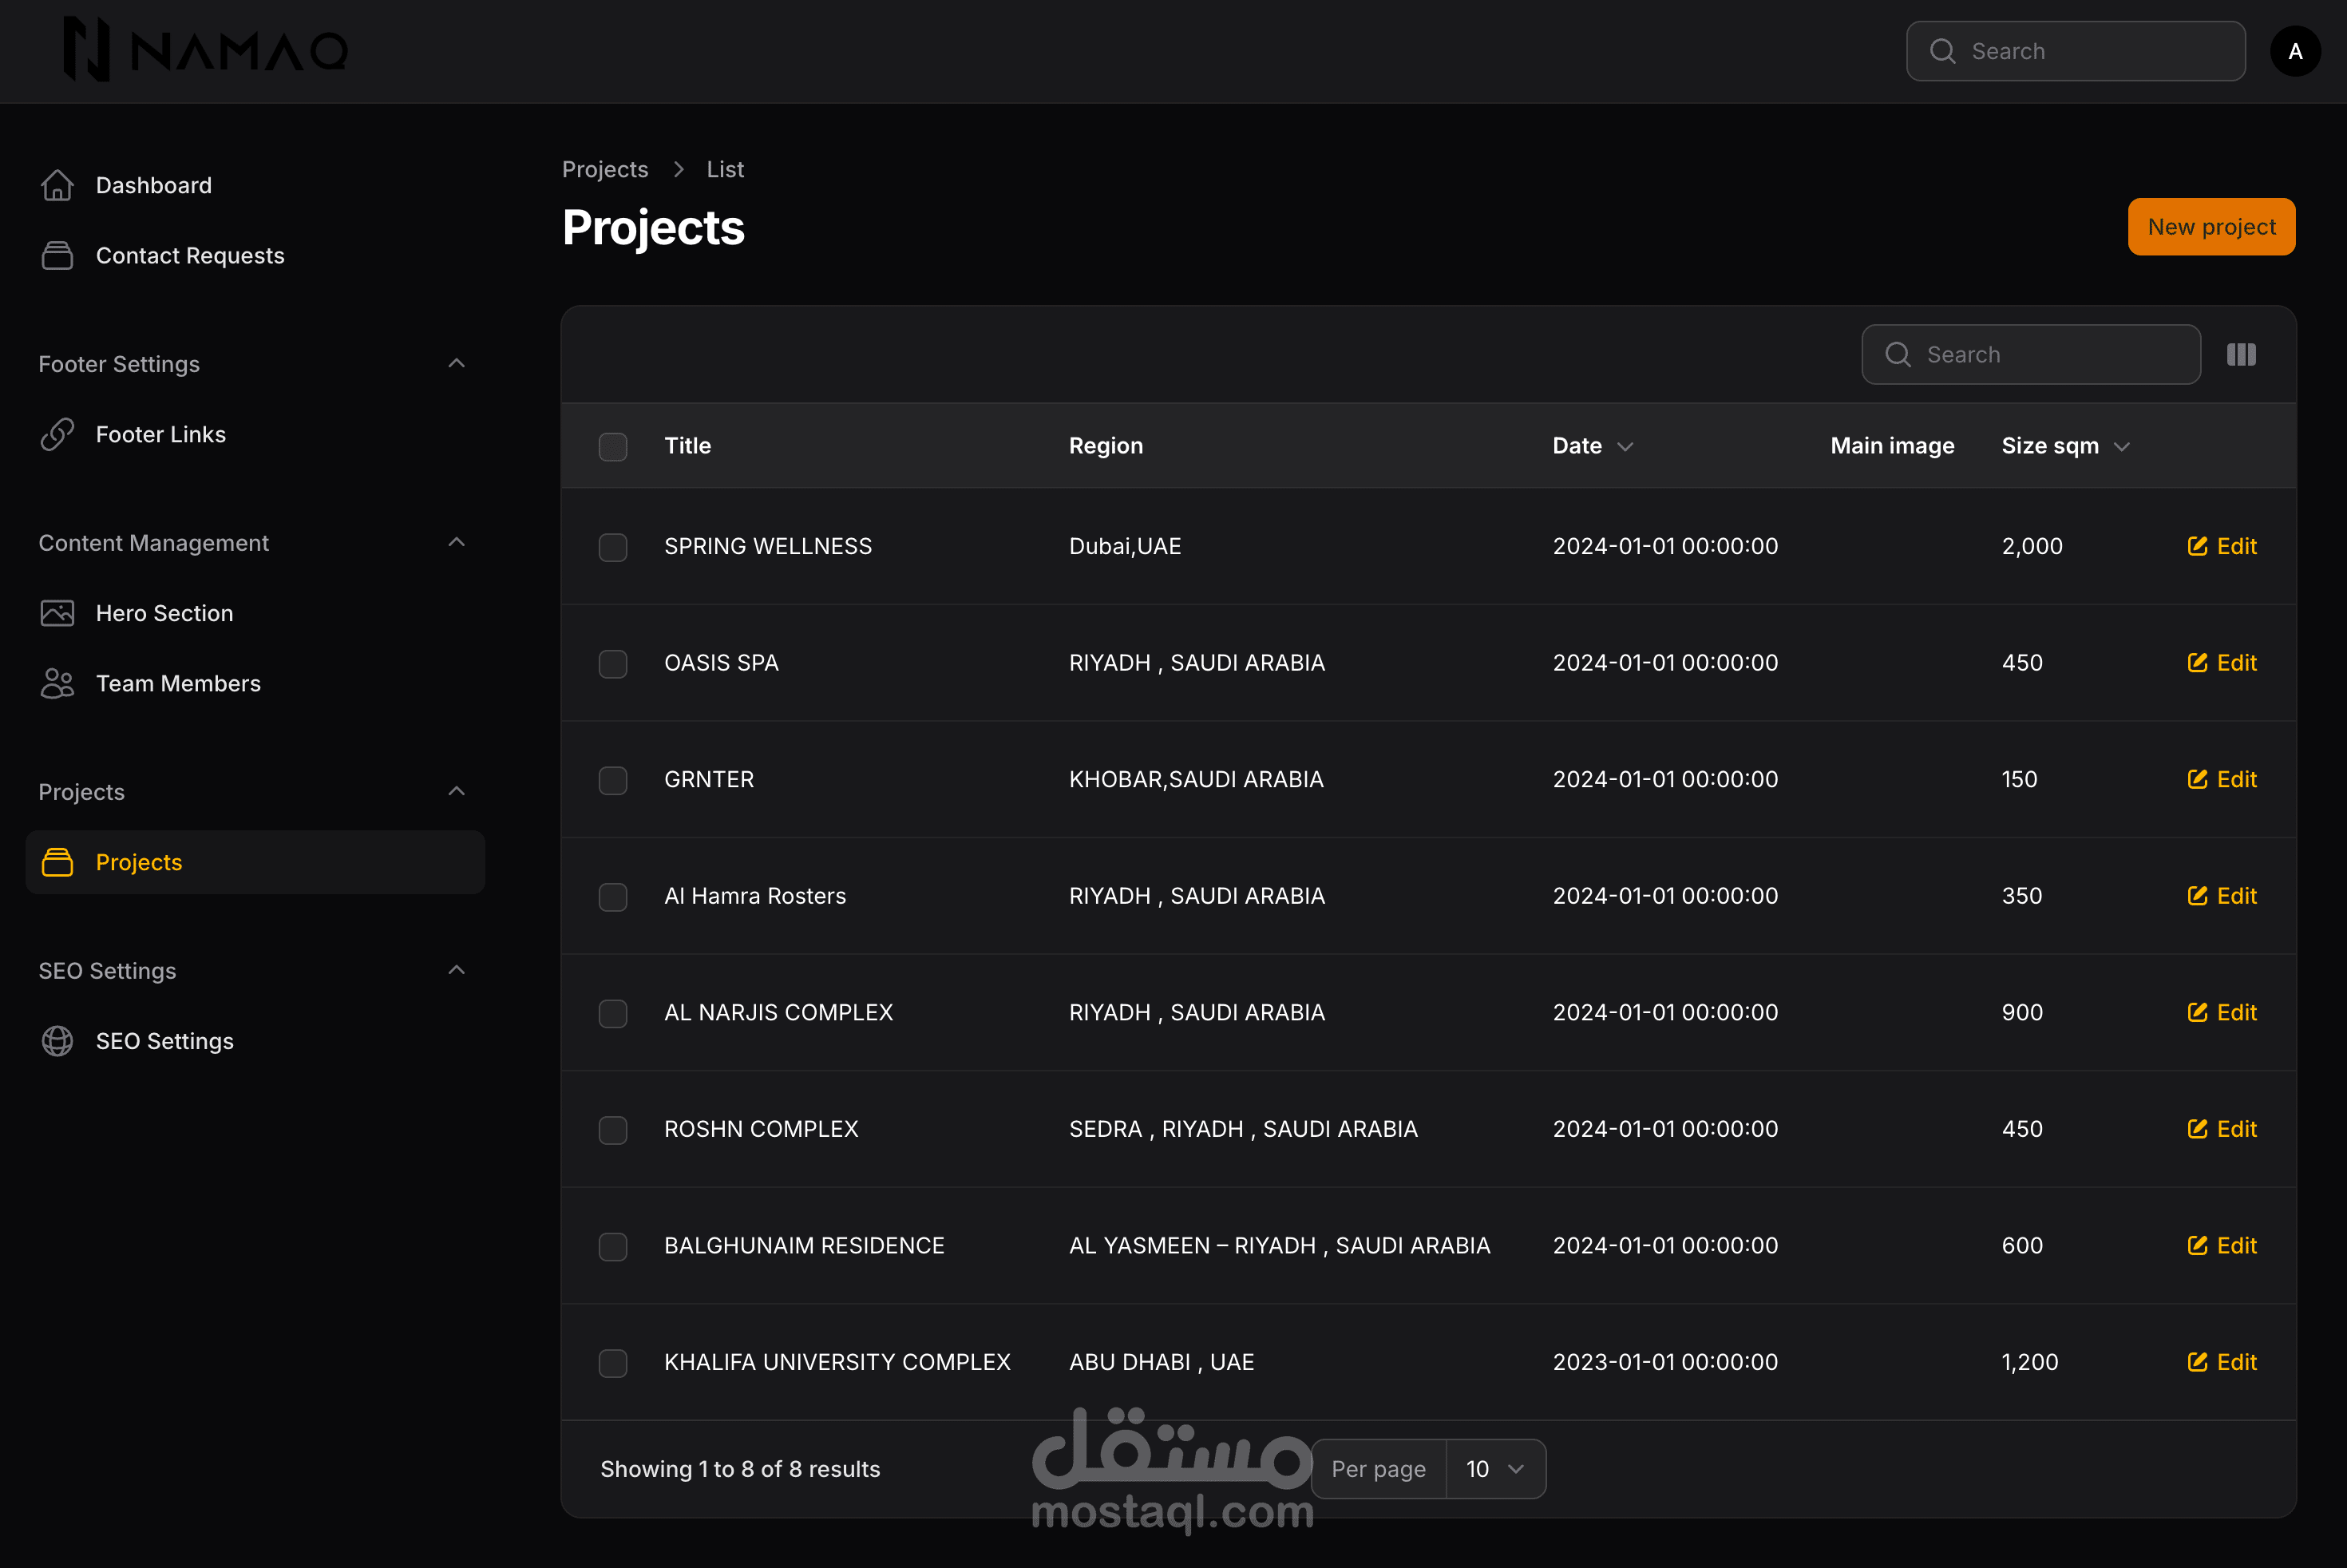Click edit icon for SPRING WELLNESS
This screenshot has height=1568, width=2347.
2197,546
